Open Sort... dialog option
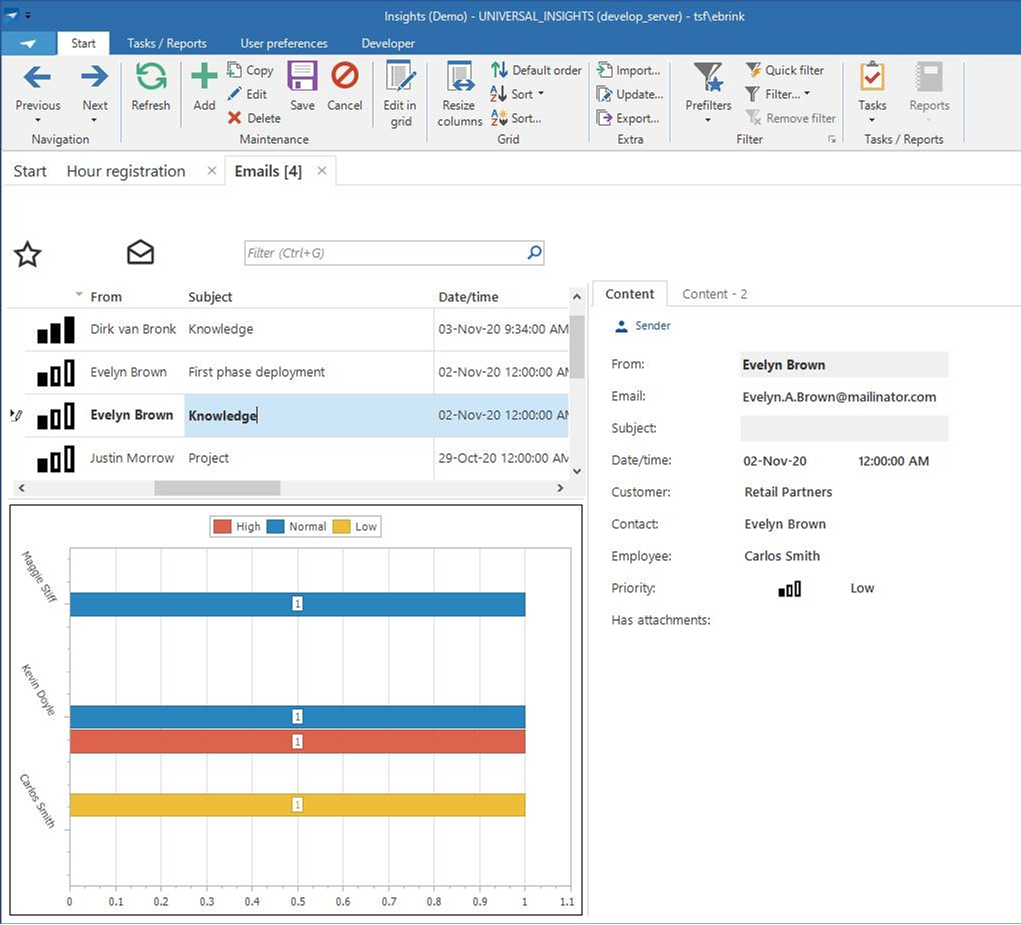 pos(516,118)
